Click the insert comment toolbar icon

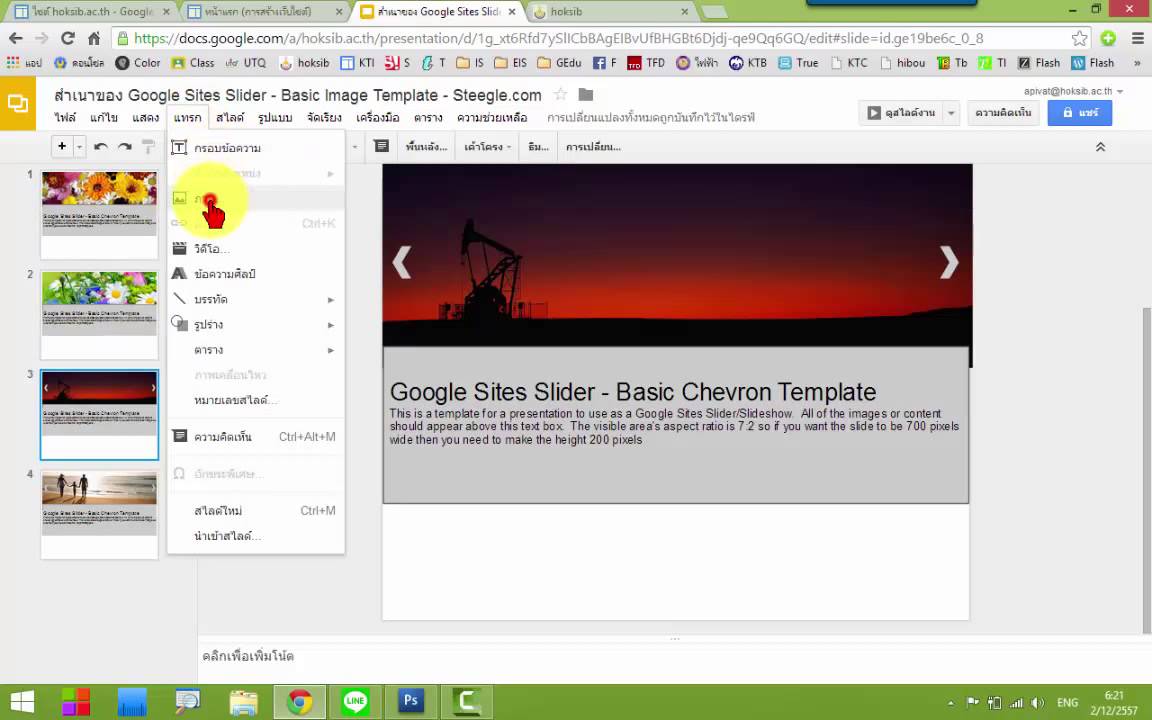(x=381, y=146)
